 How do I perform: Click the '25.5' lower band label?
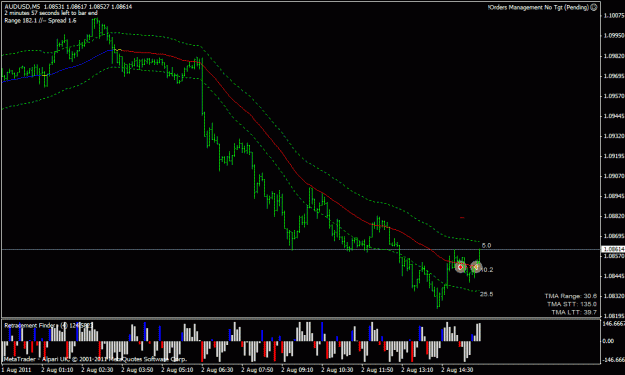tap(486, 294)
